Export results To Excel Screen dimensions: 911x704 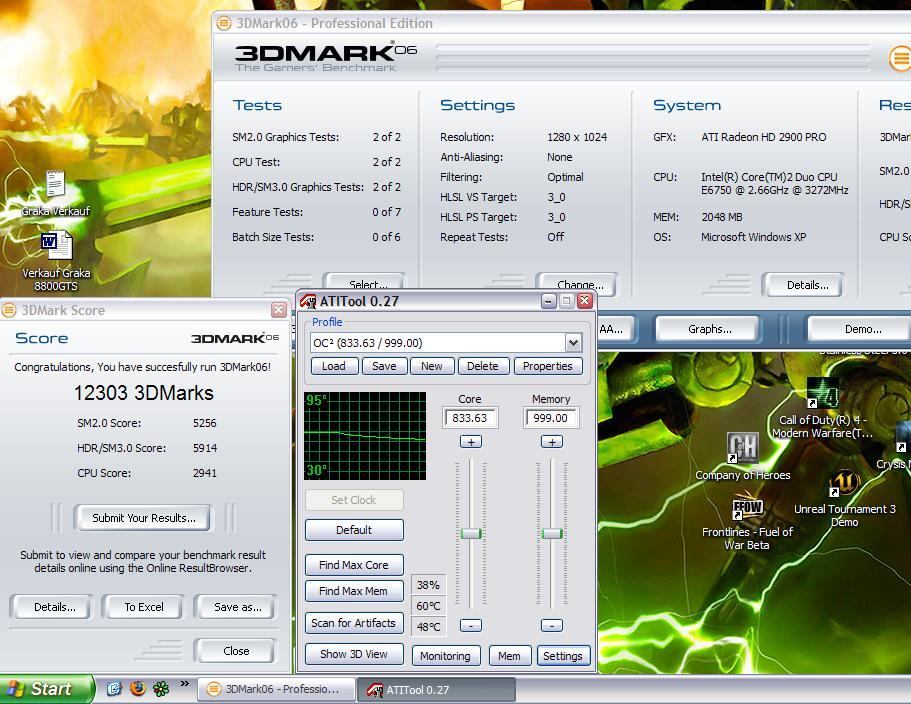[x=144, y=607]
